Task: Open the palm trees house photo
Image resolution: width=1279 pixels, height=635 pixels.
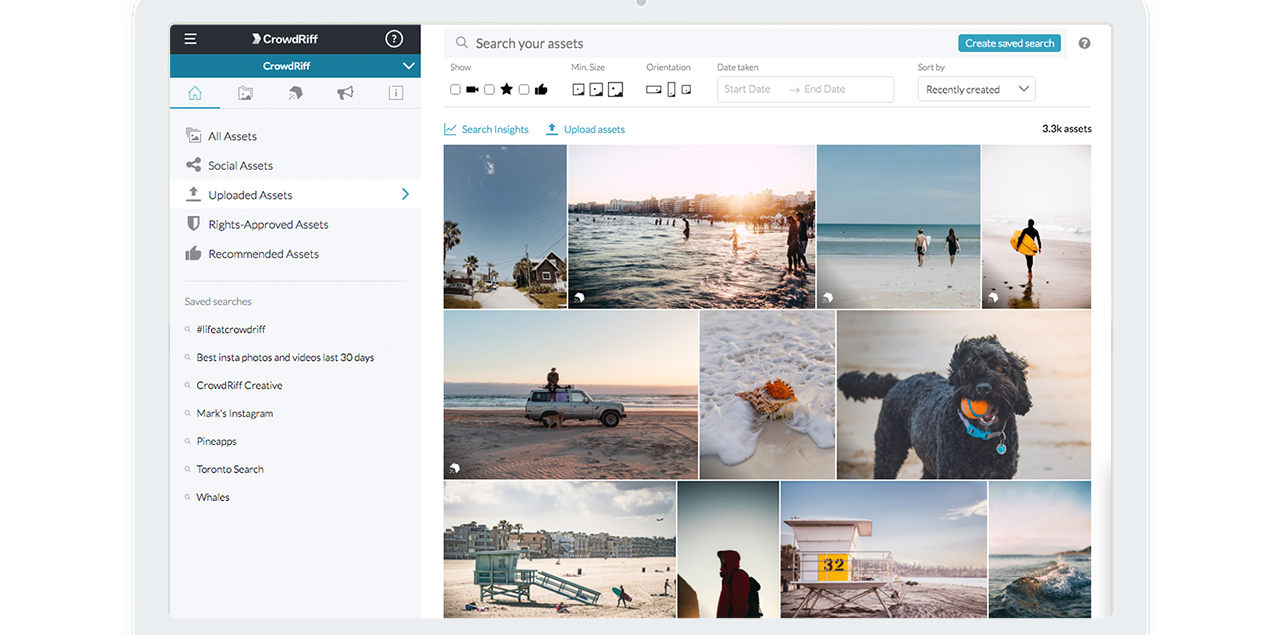Action: (x=505, y=227)
